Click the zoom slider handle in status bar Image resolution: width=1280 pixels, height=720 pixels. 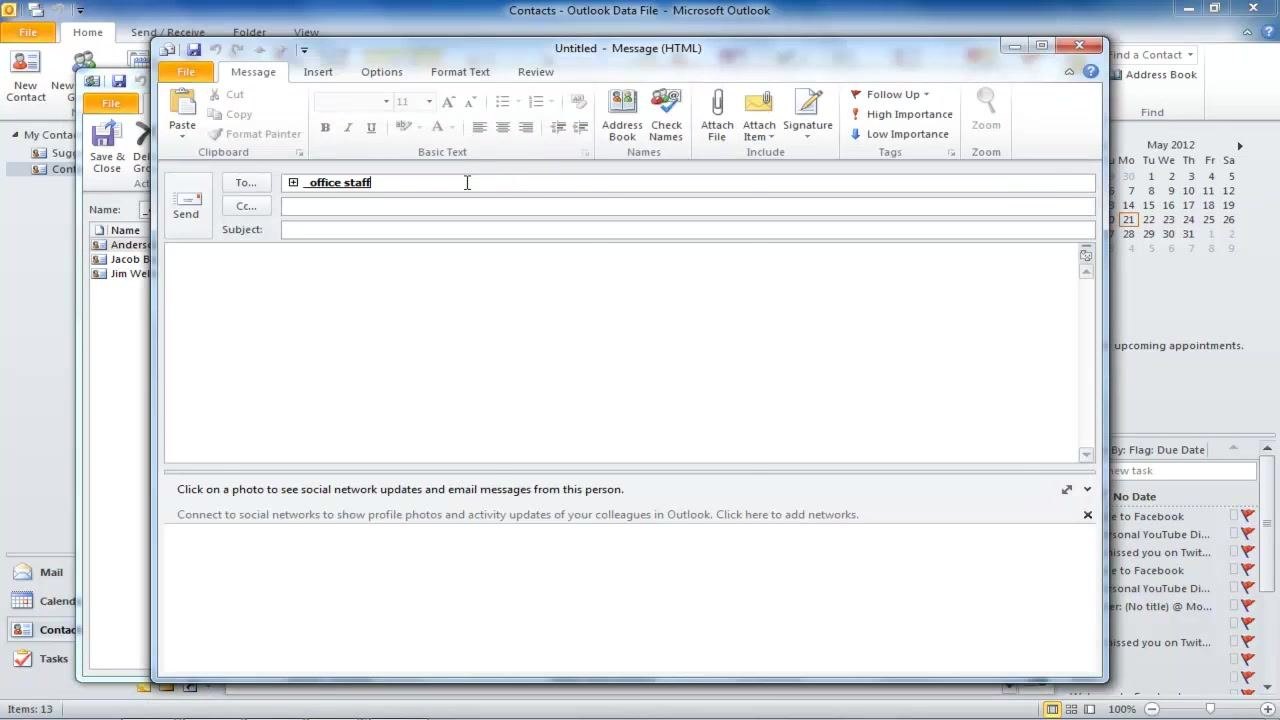(1210, 709)
